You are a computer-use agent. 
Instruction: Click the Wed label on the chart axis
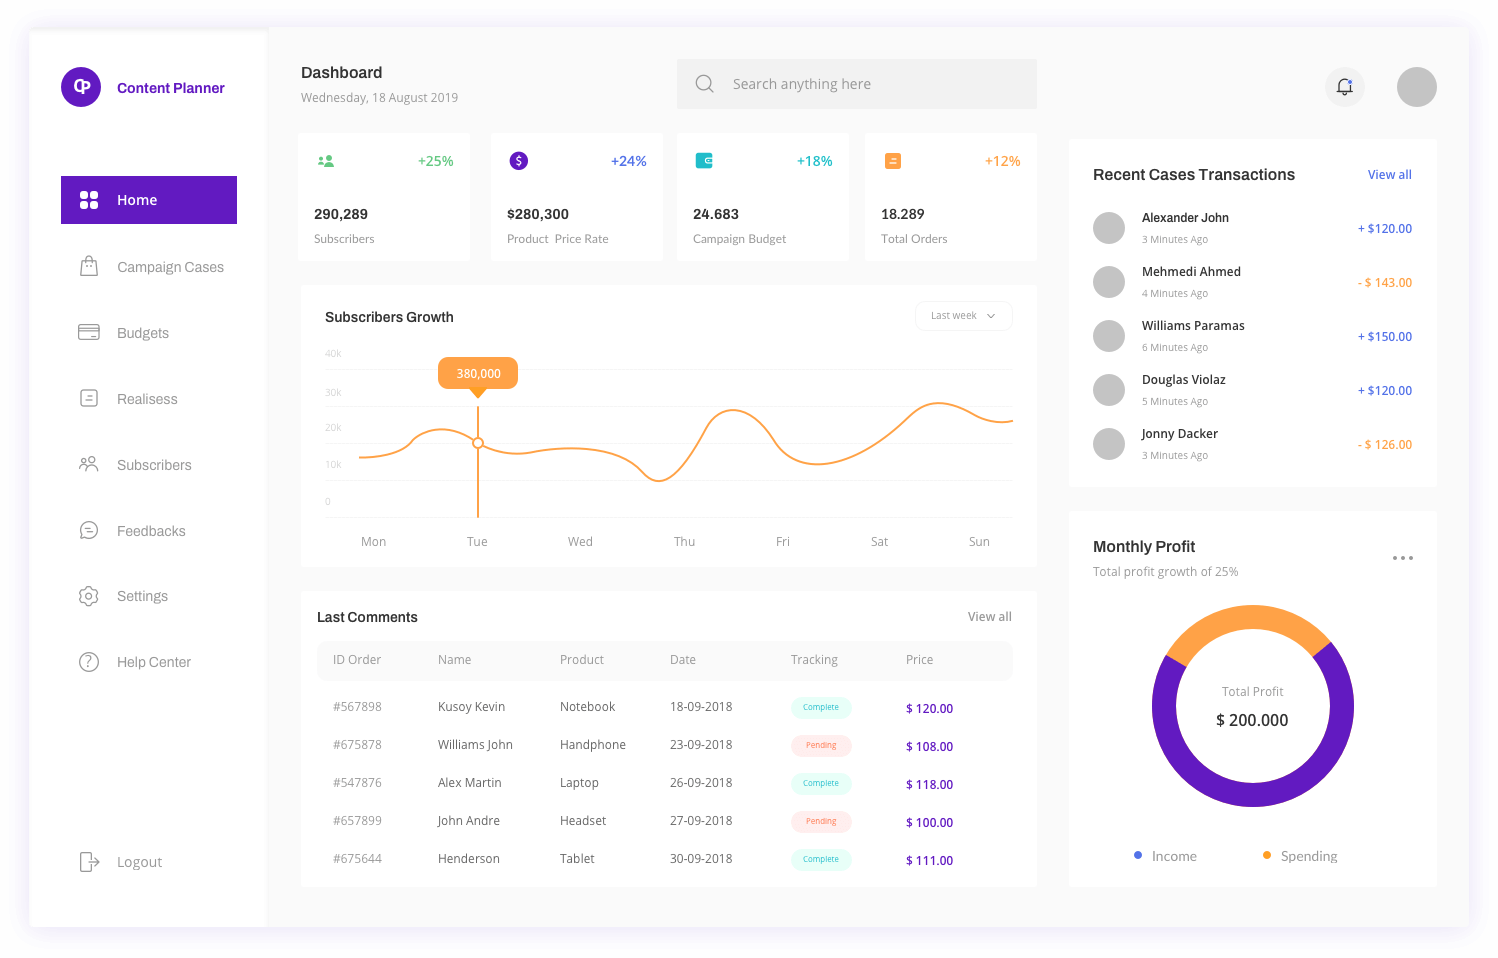580,542
